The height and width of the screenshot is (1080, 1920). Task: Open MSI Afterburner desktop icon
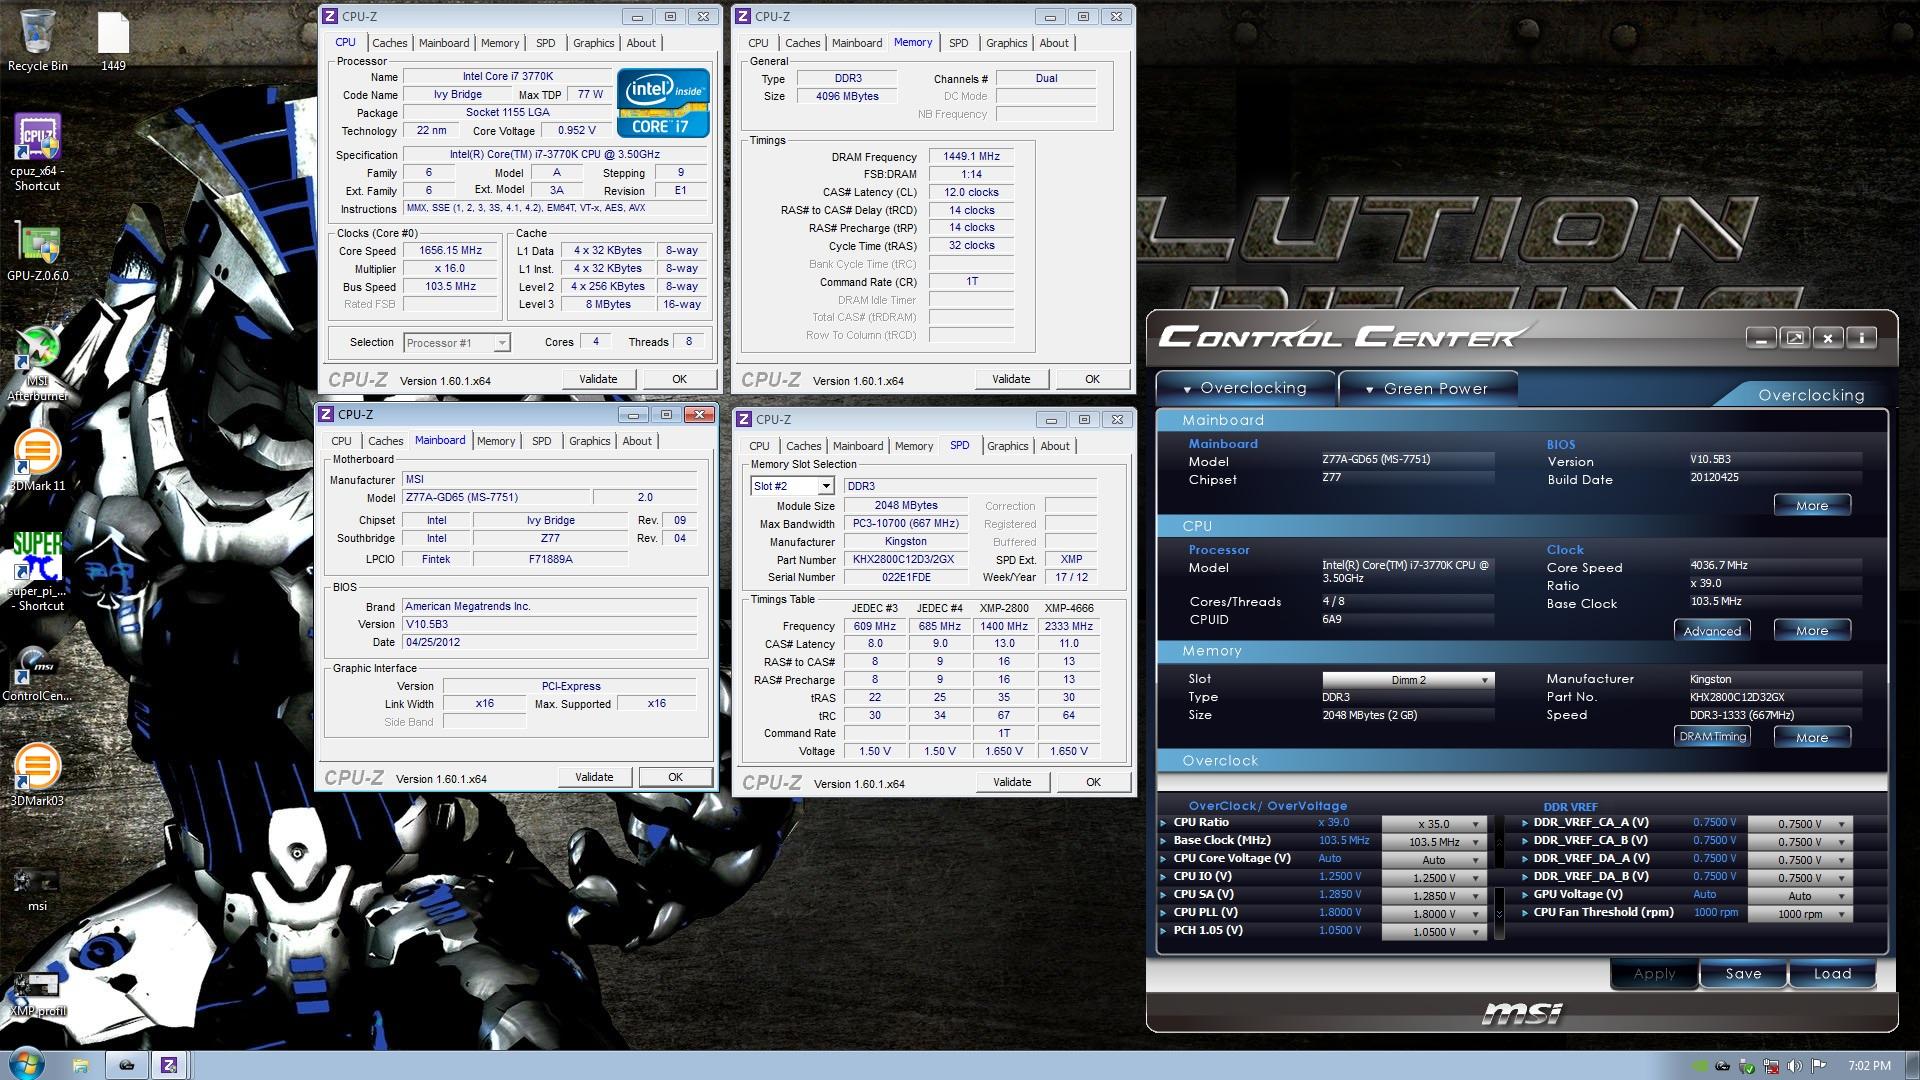click(37, 365)
